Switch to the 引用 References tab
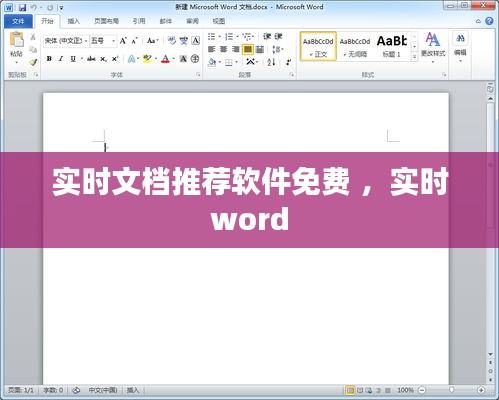This screenshot has height=400, width=499. point(139,21)
